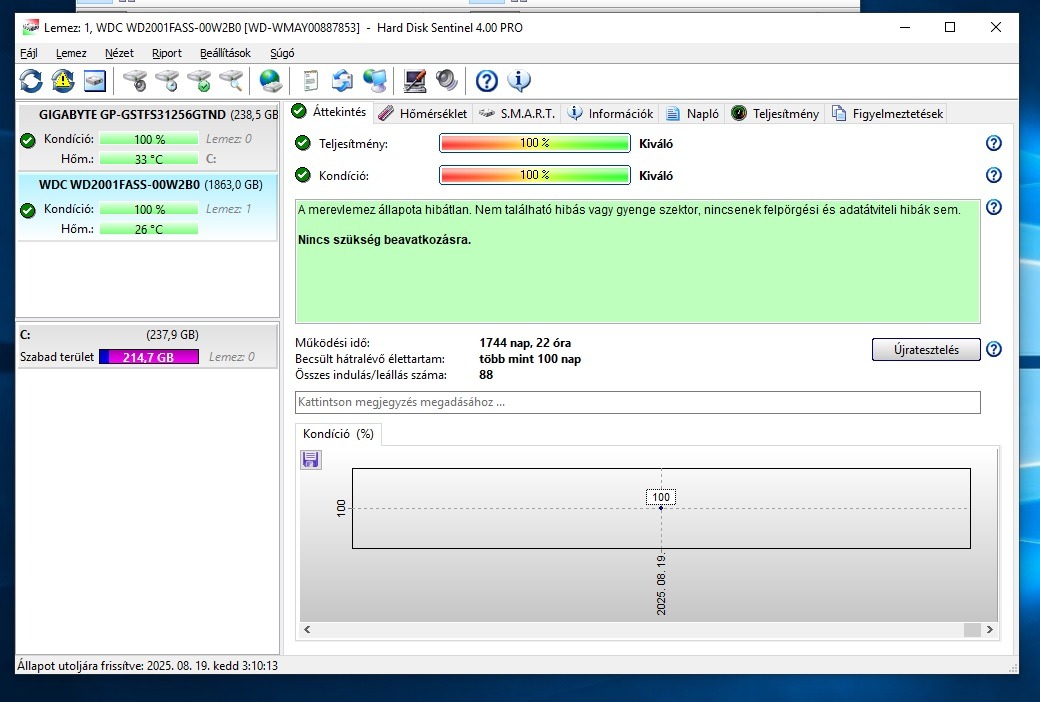The width and height of the screenshot is (1040, 702).
Task: Open Help with the blue question mark toolbar icon
Action: 487,81
